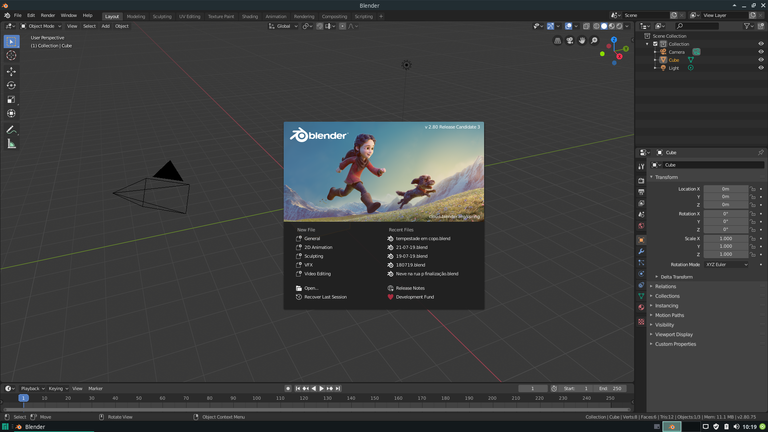The image size is (768, 432).
Task: Click the Scale Z value field
Action: tap(726, 254)
